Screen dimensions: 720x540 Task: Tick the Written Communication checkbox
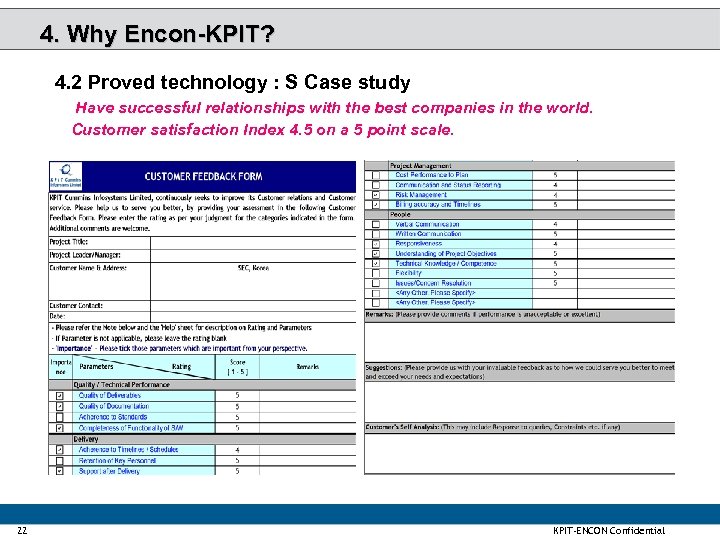tap(376, 234)
